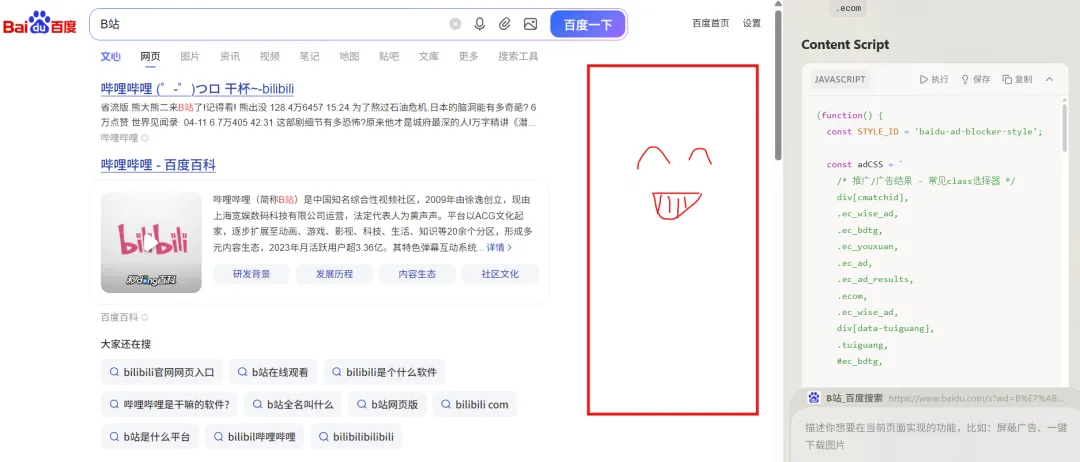Click the 百度百科 source label
Image resolution: width=1080 pixels, height=462 pixels.
pos(119,317)
